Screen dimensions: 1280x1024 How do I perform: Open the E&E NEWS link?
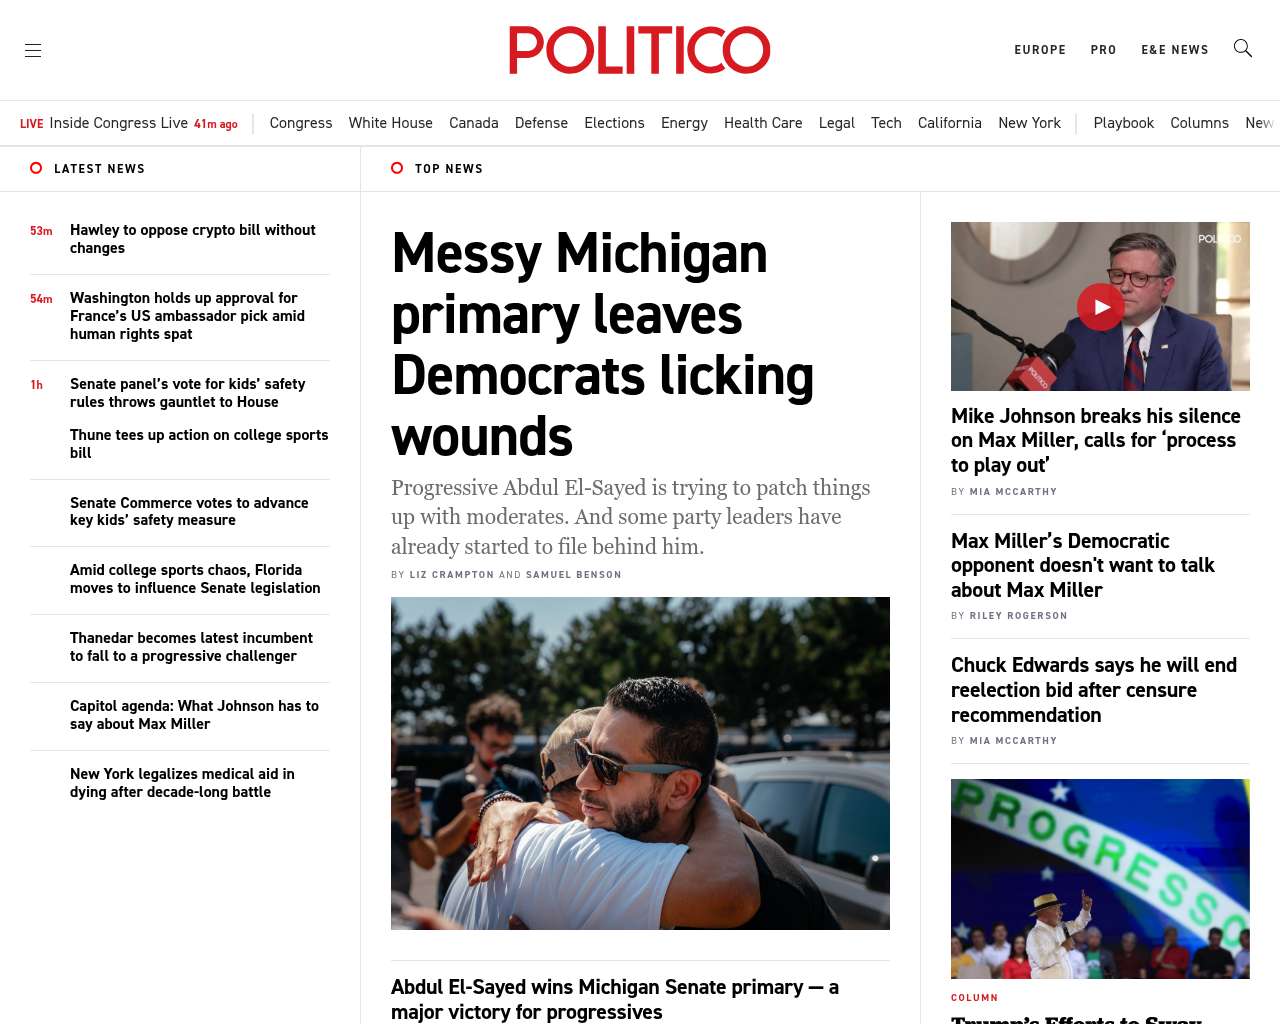(1175, 50)
